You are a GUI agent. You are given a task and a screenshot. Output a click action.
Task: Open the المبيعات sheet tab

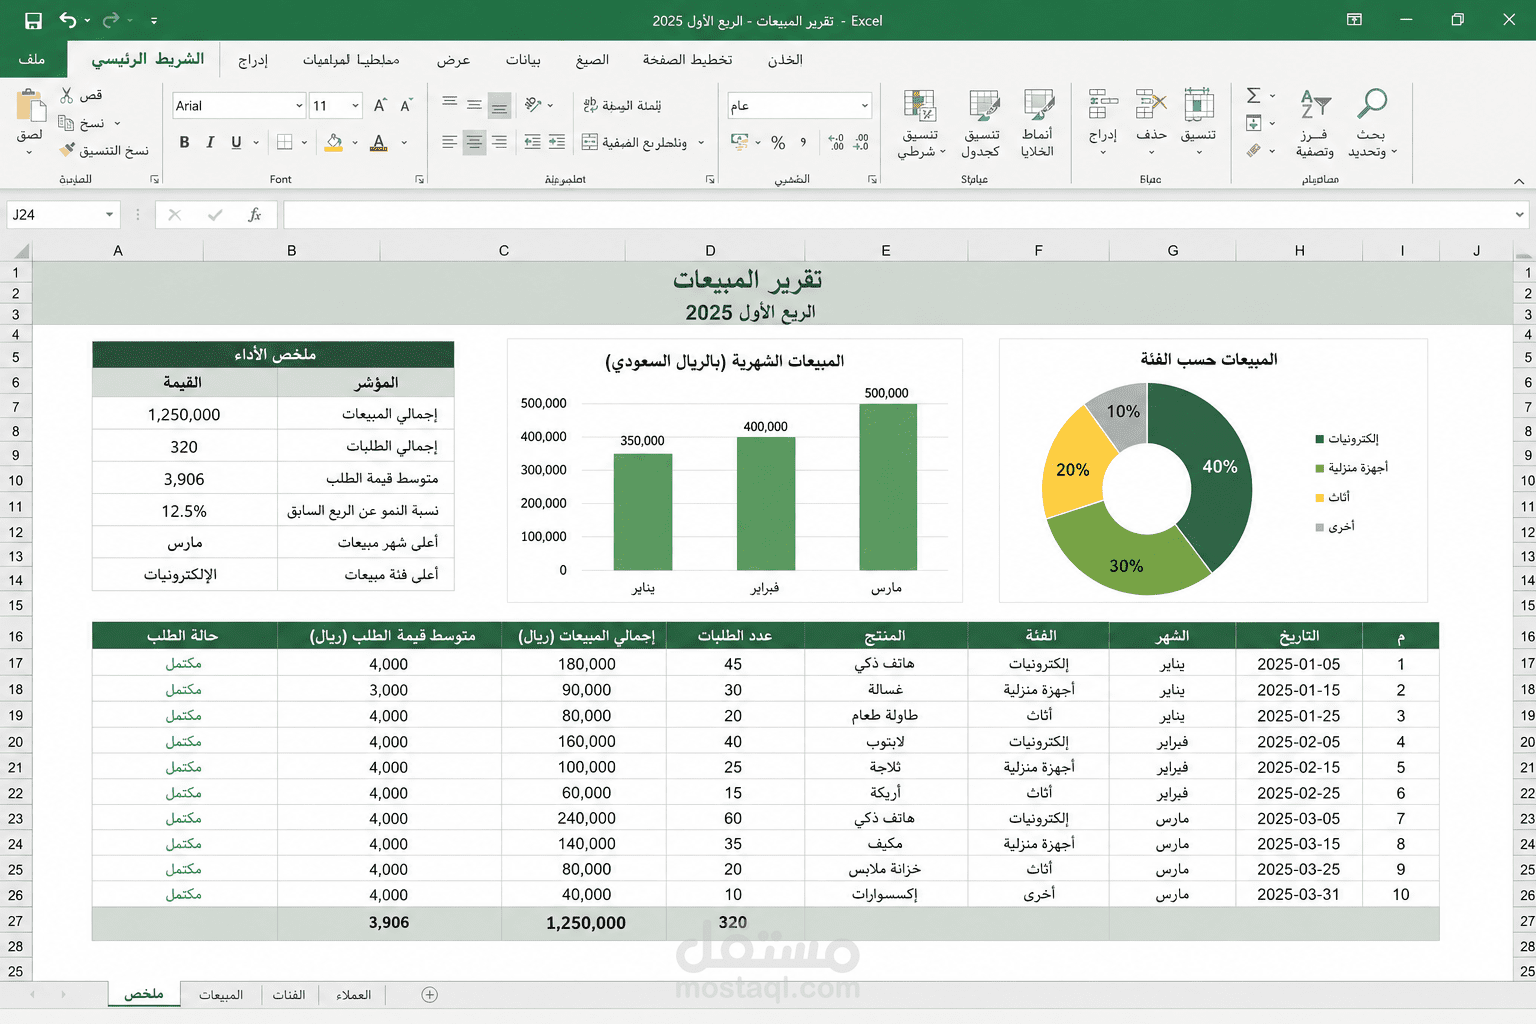pos(221,994)
